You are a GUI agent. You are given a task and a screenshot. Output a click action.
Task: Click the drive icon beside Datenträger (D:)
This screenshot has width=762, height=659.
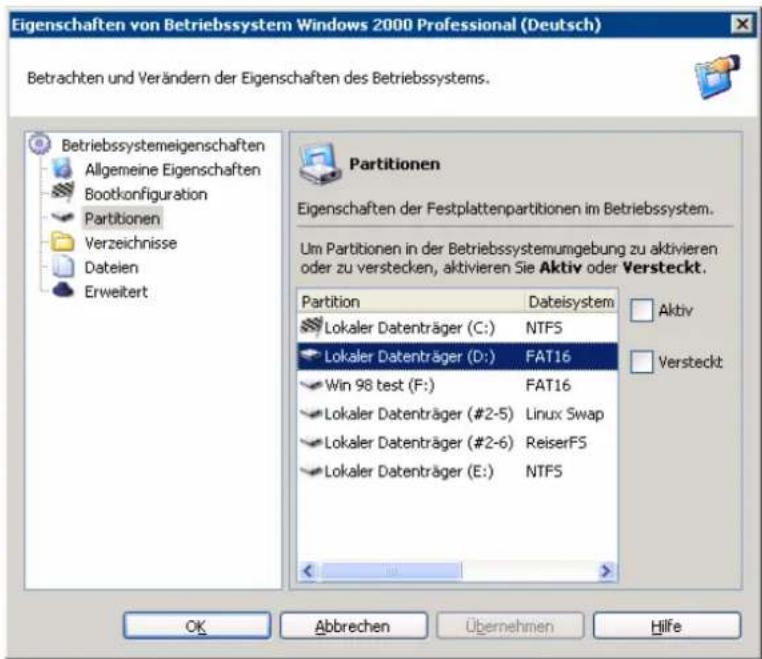pos(311,355)
